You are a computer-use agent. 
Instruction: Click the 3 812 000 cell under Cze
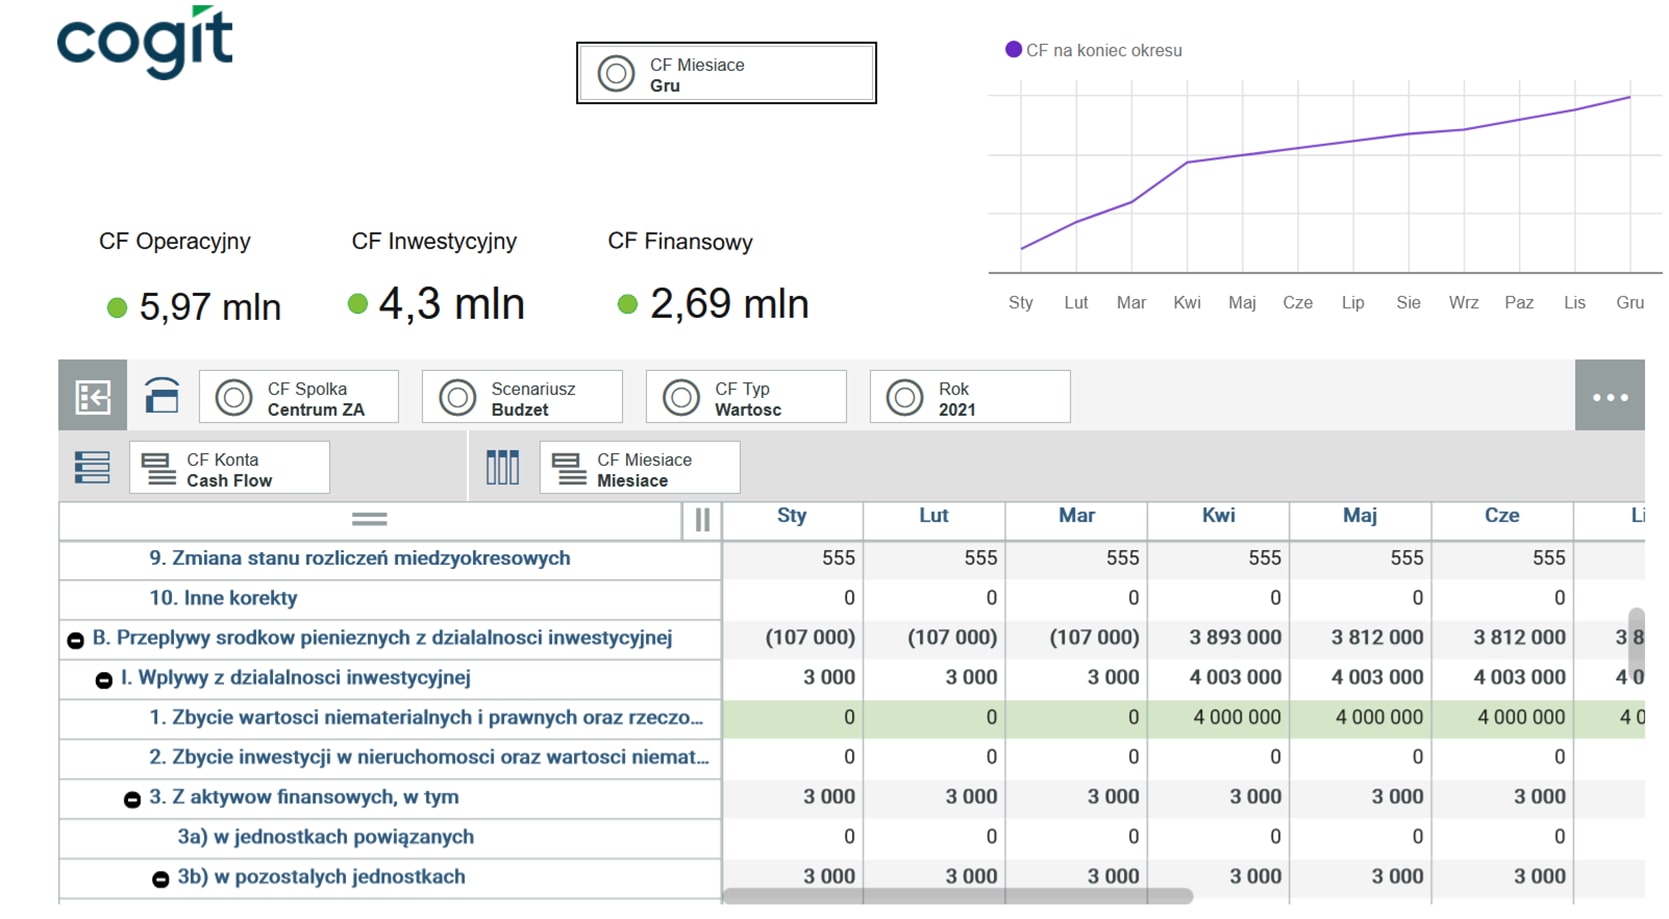(1502, 638)
